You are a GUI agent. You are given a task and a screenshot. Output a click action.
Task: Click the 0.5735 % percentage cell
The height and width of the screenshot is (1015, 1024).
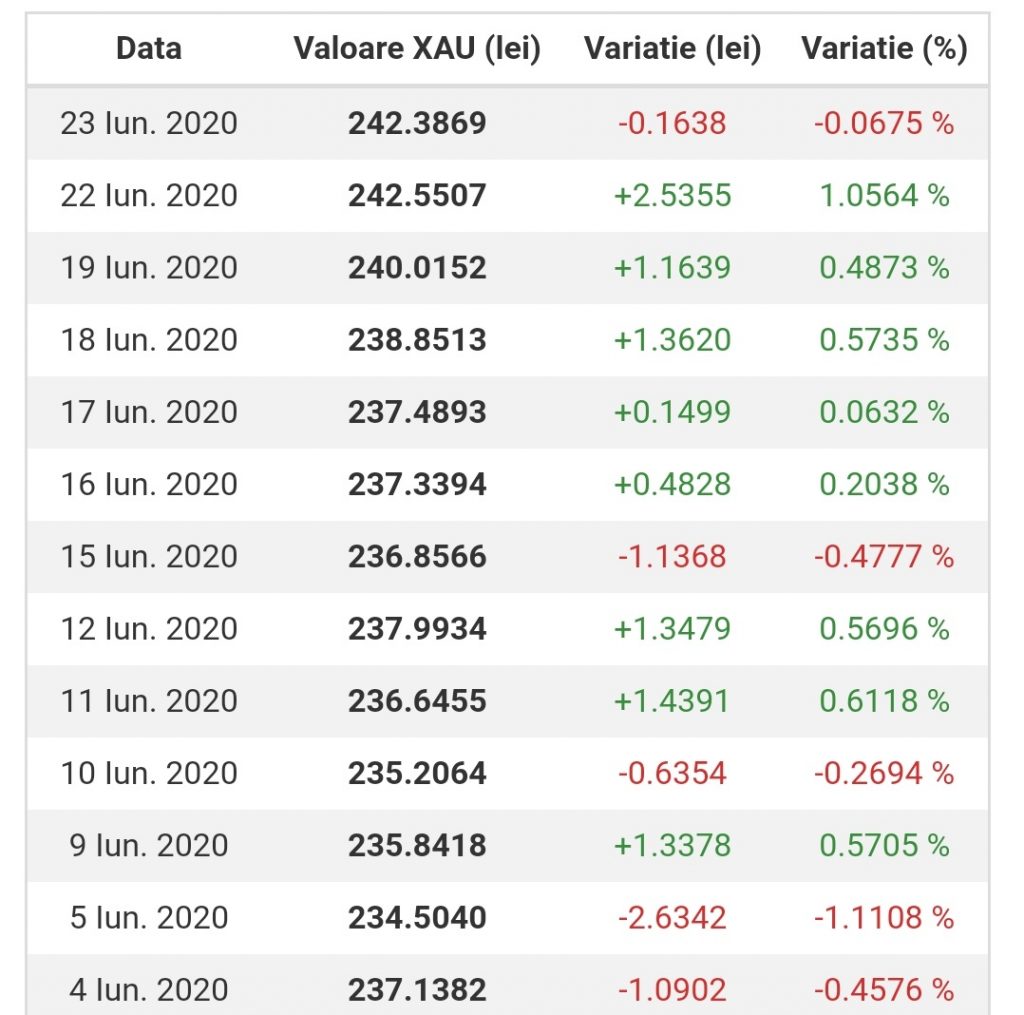(884, 340)
